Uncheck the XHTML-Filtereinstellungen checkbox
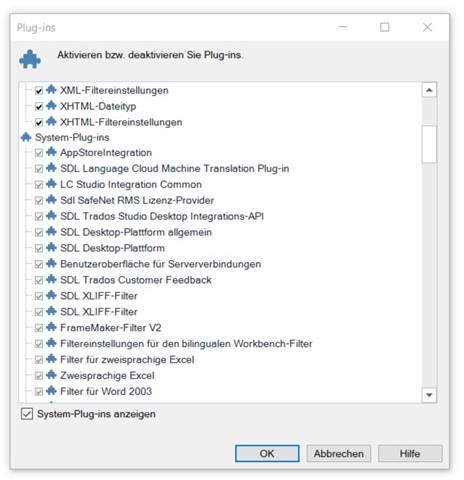464x480 pixels. (x=39, y=122)
